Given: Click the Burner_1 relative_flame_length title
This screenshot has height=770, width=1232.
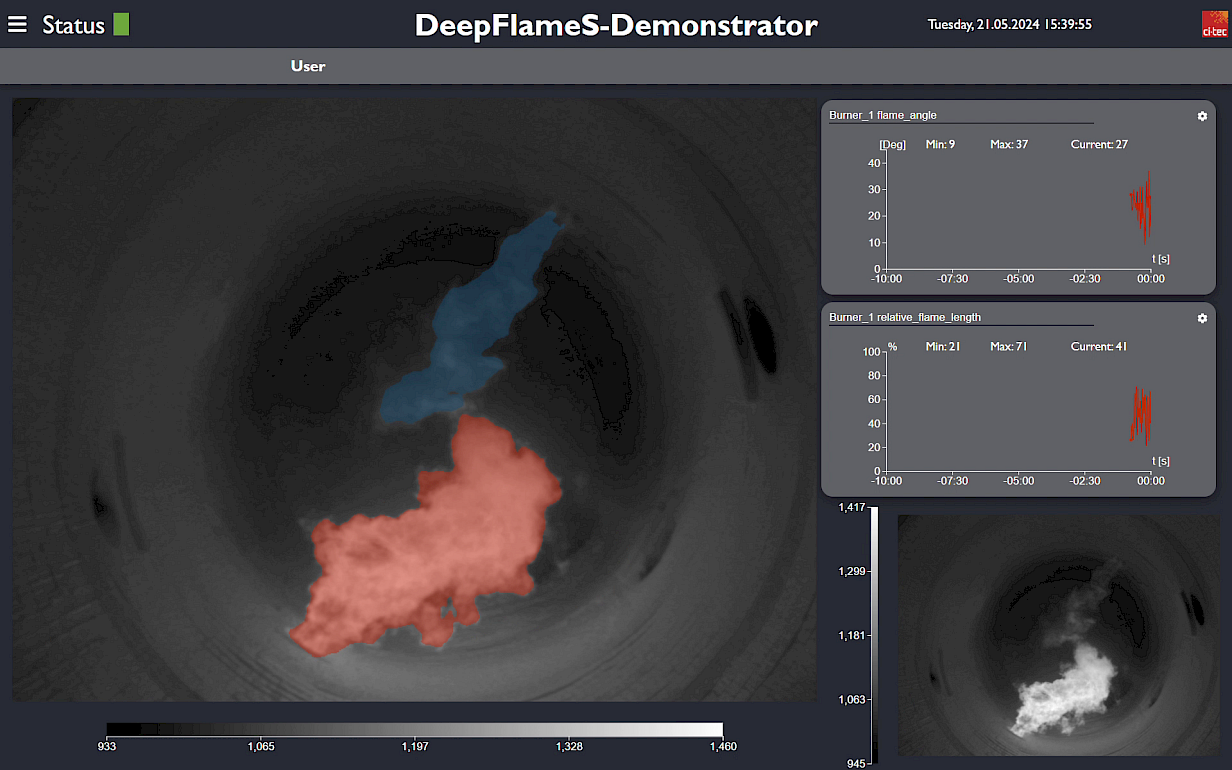Looking at the screenshot, I should 905,317.
